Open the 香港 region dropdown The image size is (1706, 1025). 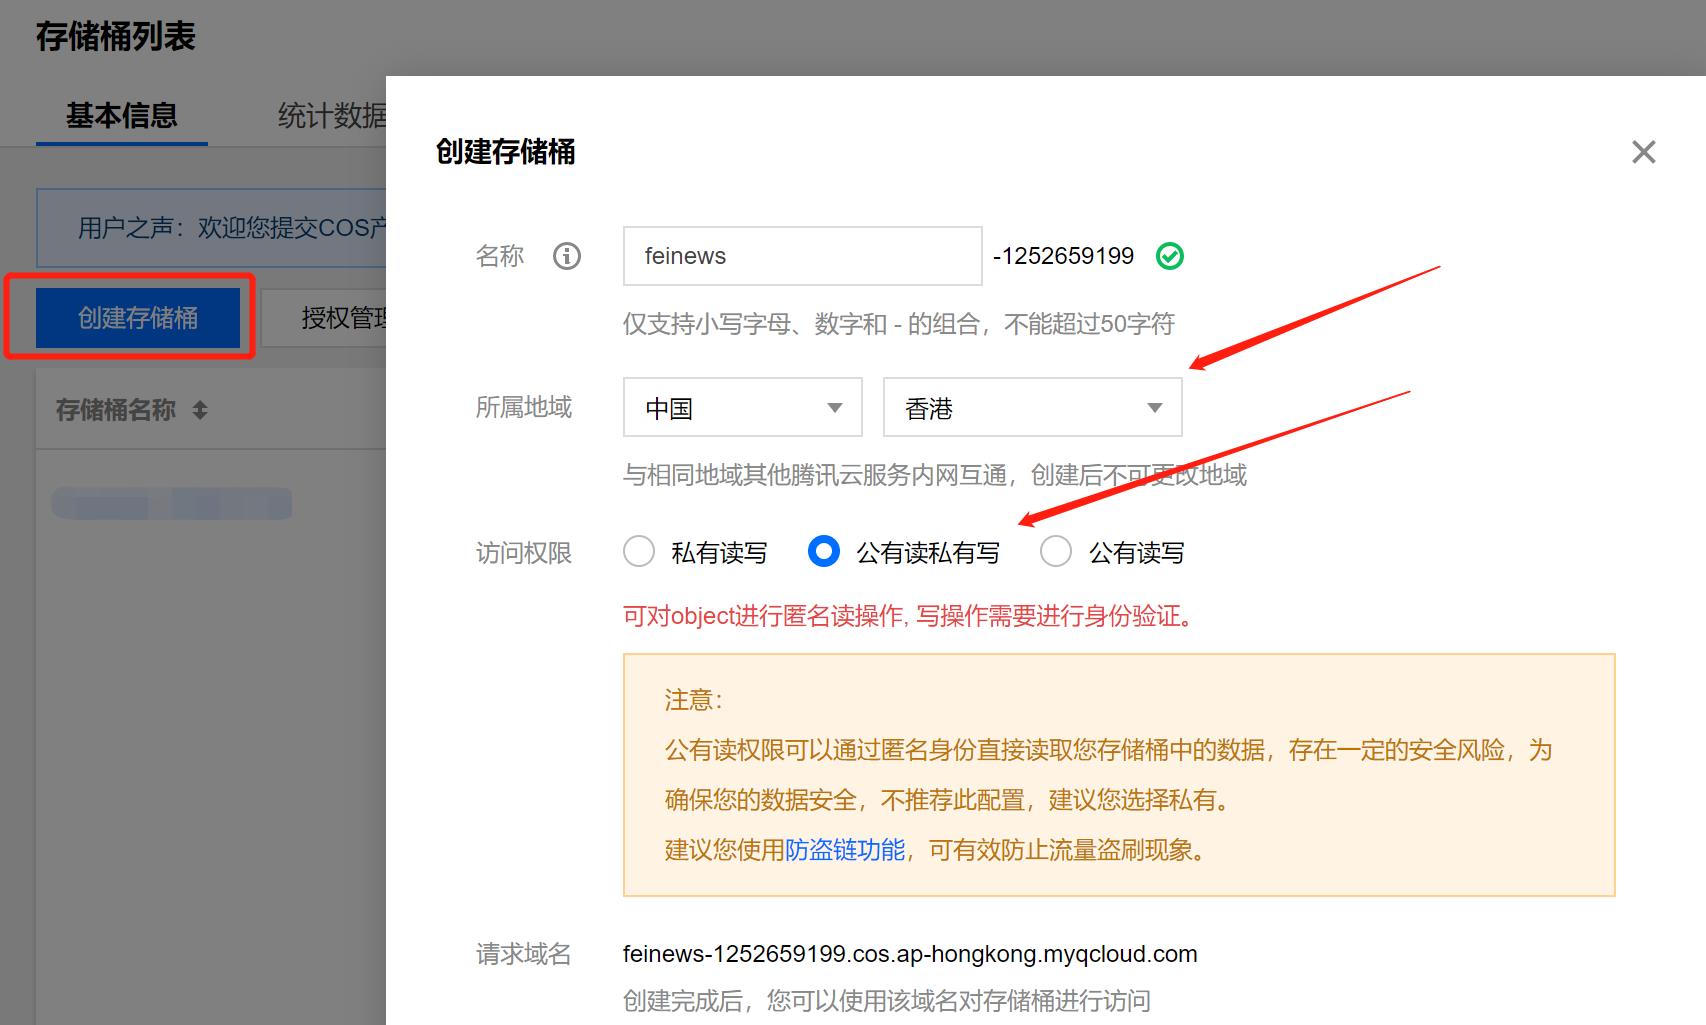coord(1033,407)
